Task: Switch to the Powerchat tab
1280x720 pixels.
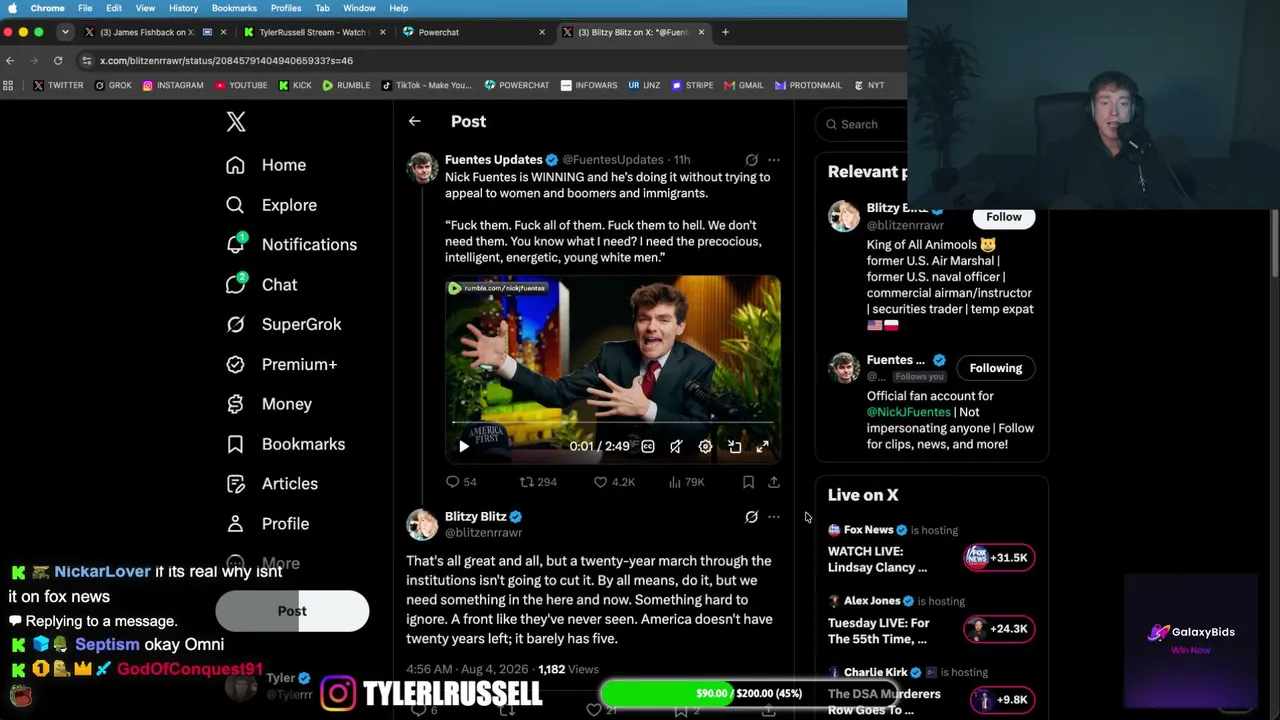Action: (474, 32)
